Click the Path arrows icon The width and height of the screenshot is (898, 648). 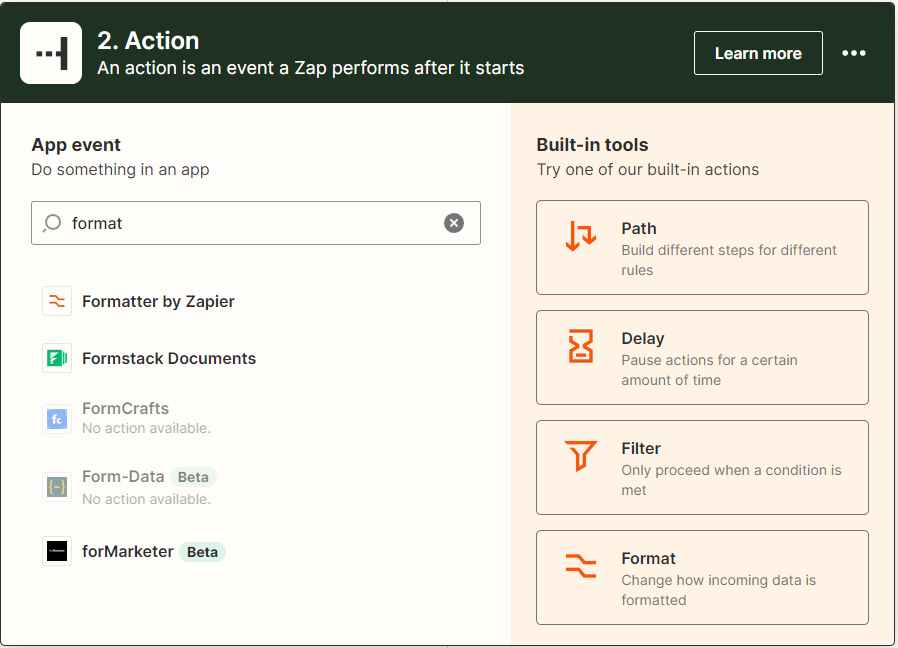581,236
